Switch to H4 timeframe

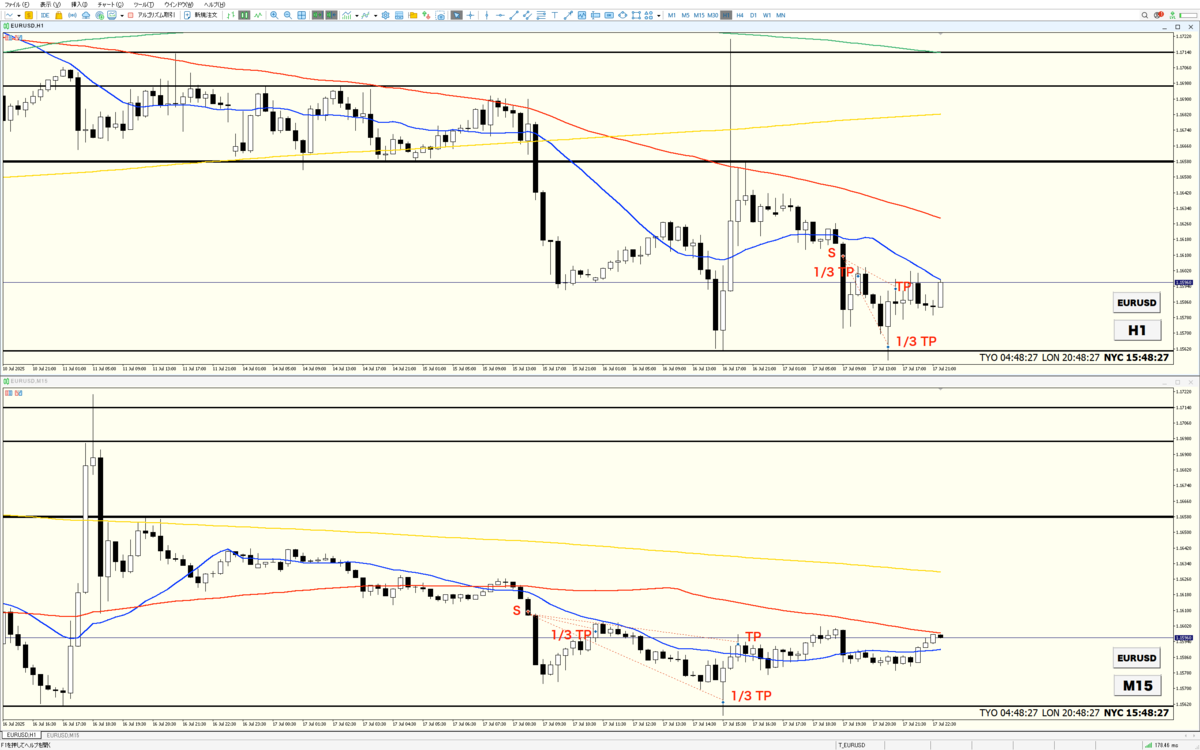point(740,15)
